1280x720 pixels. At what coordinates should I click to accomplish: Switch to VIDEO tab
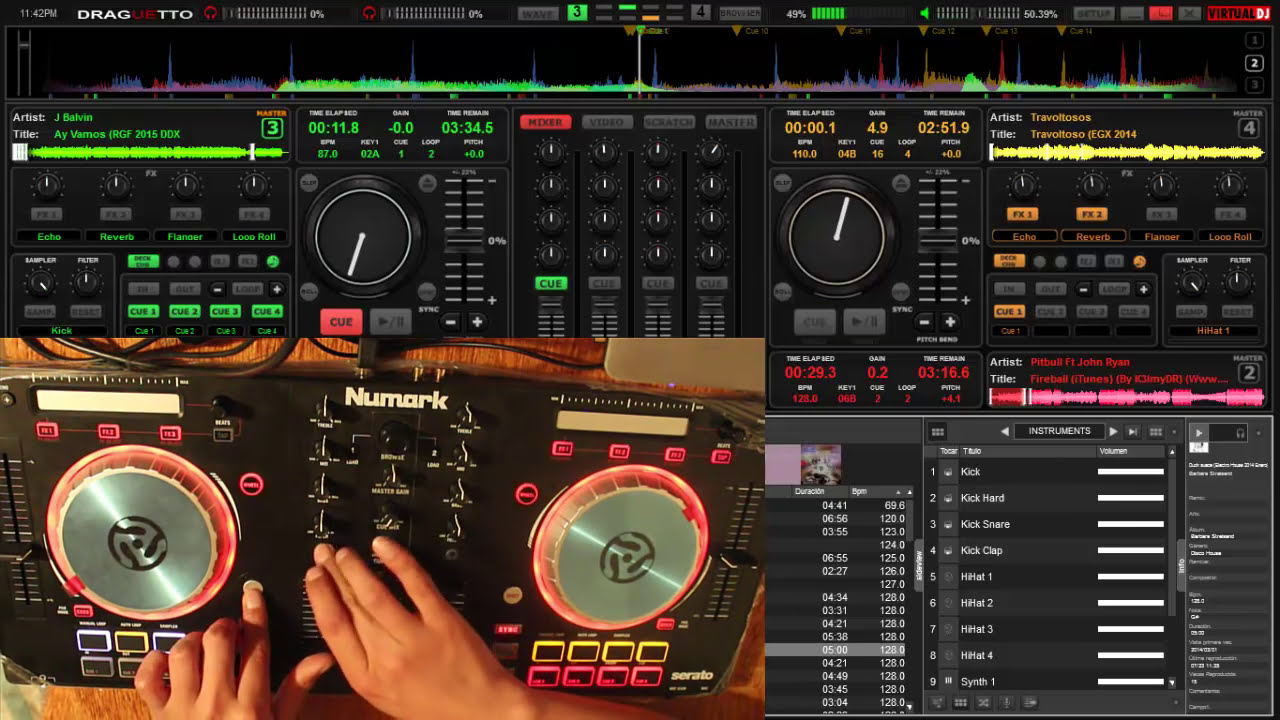[607, 122]
